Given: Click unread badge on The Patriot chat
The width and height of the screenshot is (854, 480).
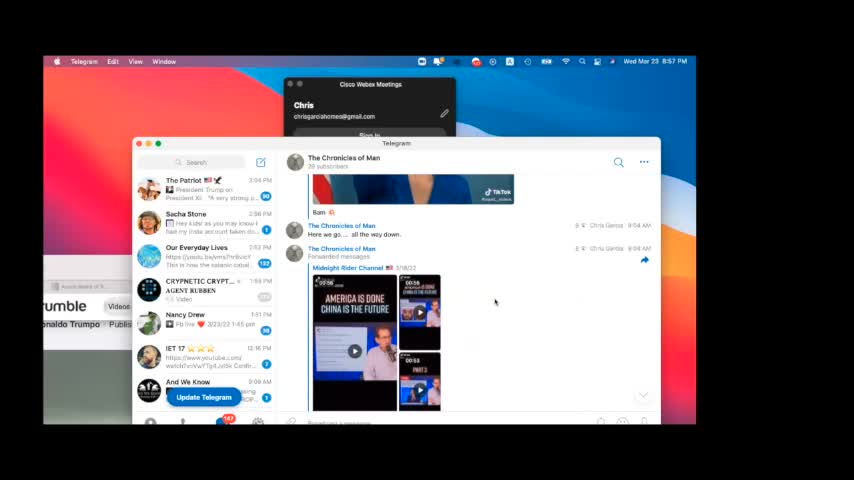Looking at the screenshot, I should pyautogui.click(x=266, y=196).
